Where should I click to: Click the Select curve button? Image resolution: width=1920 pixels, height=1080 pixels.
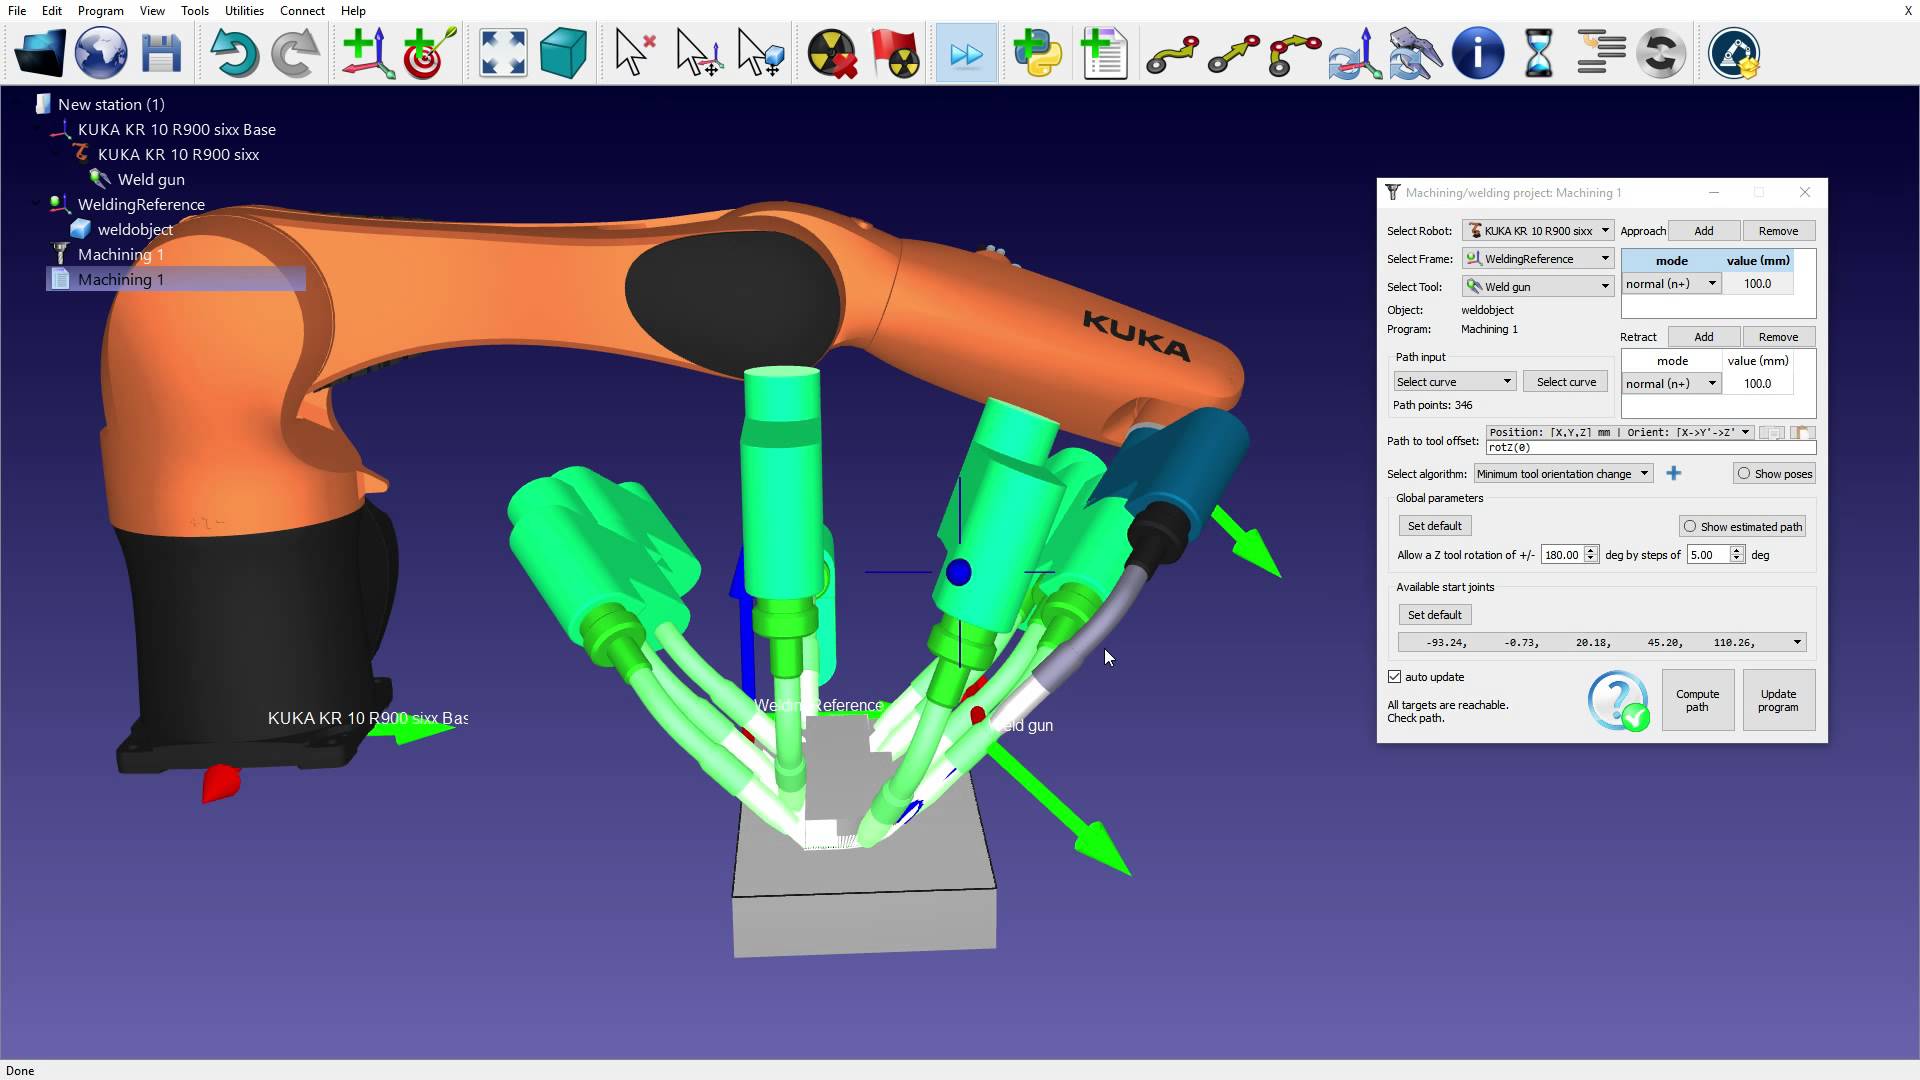[x=1566, y=382]
